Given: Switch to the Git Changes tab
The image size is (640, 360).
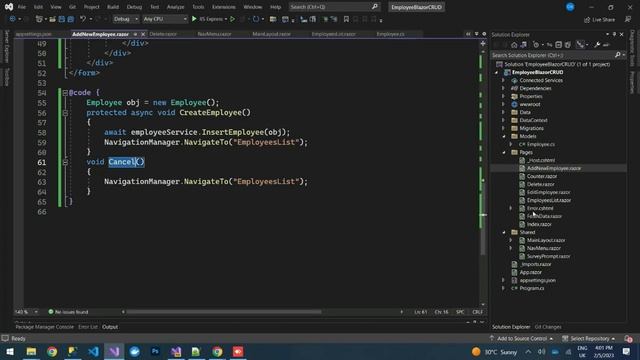Looking at the screenshot, I should coord(548,327).
